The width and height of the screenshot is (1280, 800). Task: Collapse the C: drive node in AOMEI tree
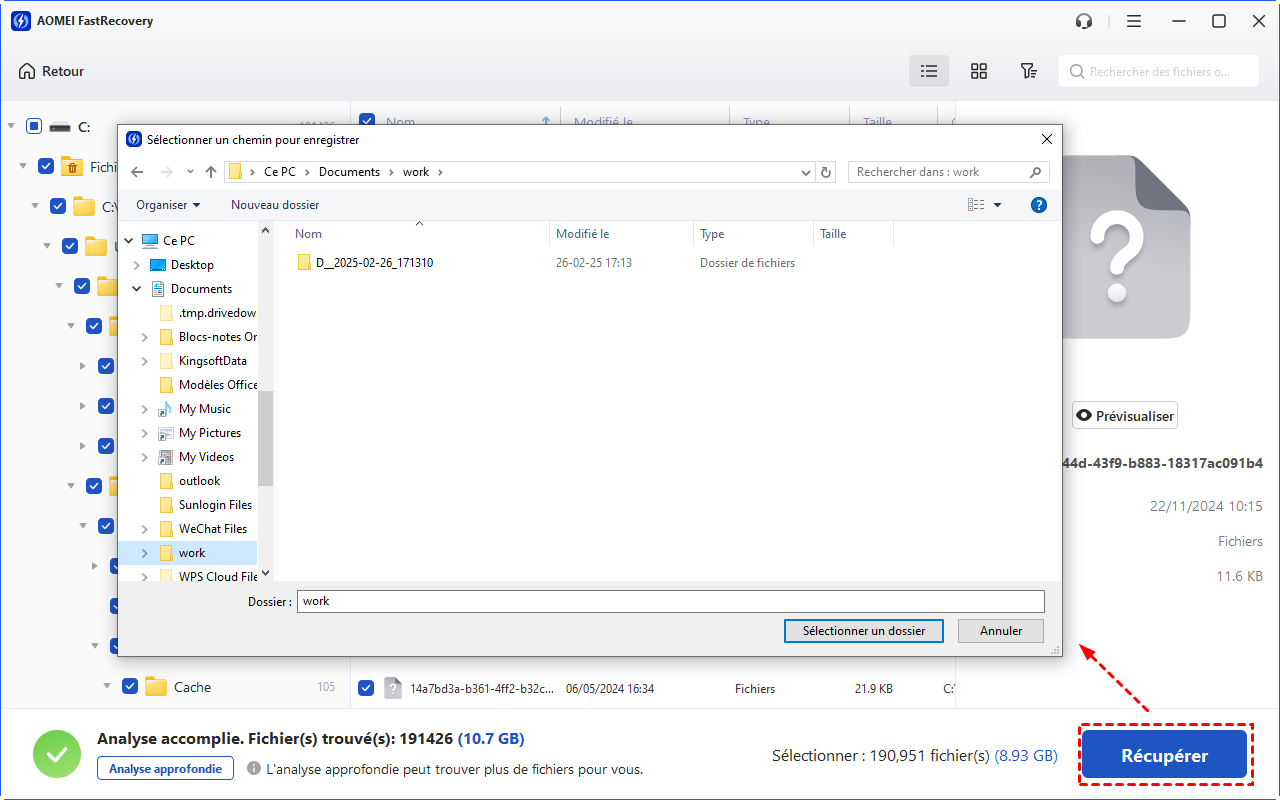pyautogui.click(x=12, y=126)
